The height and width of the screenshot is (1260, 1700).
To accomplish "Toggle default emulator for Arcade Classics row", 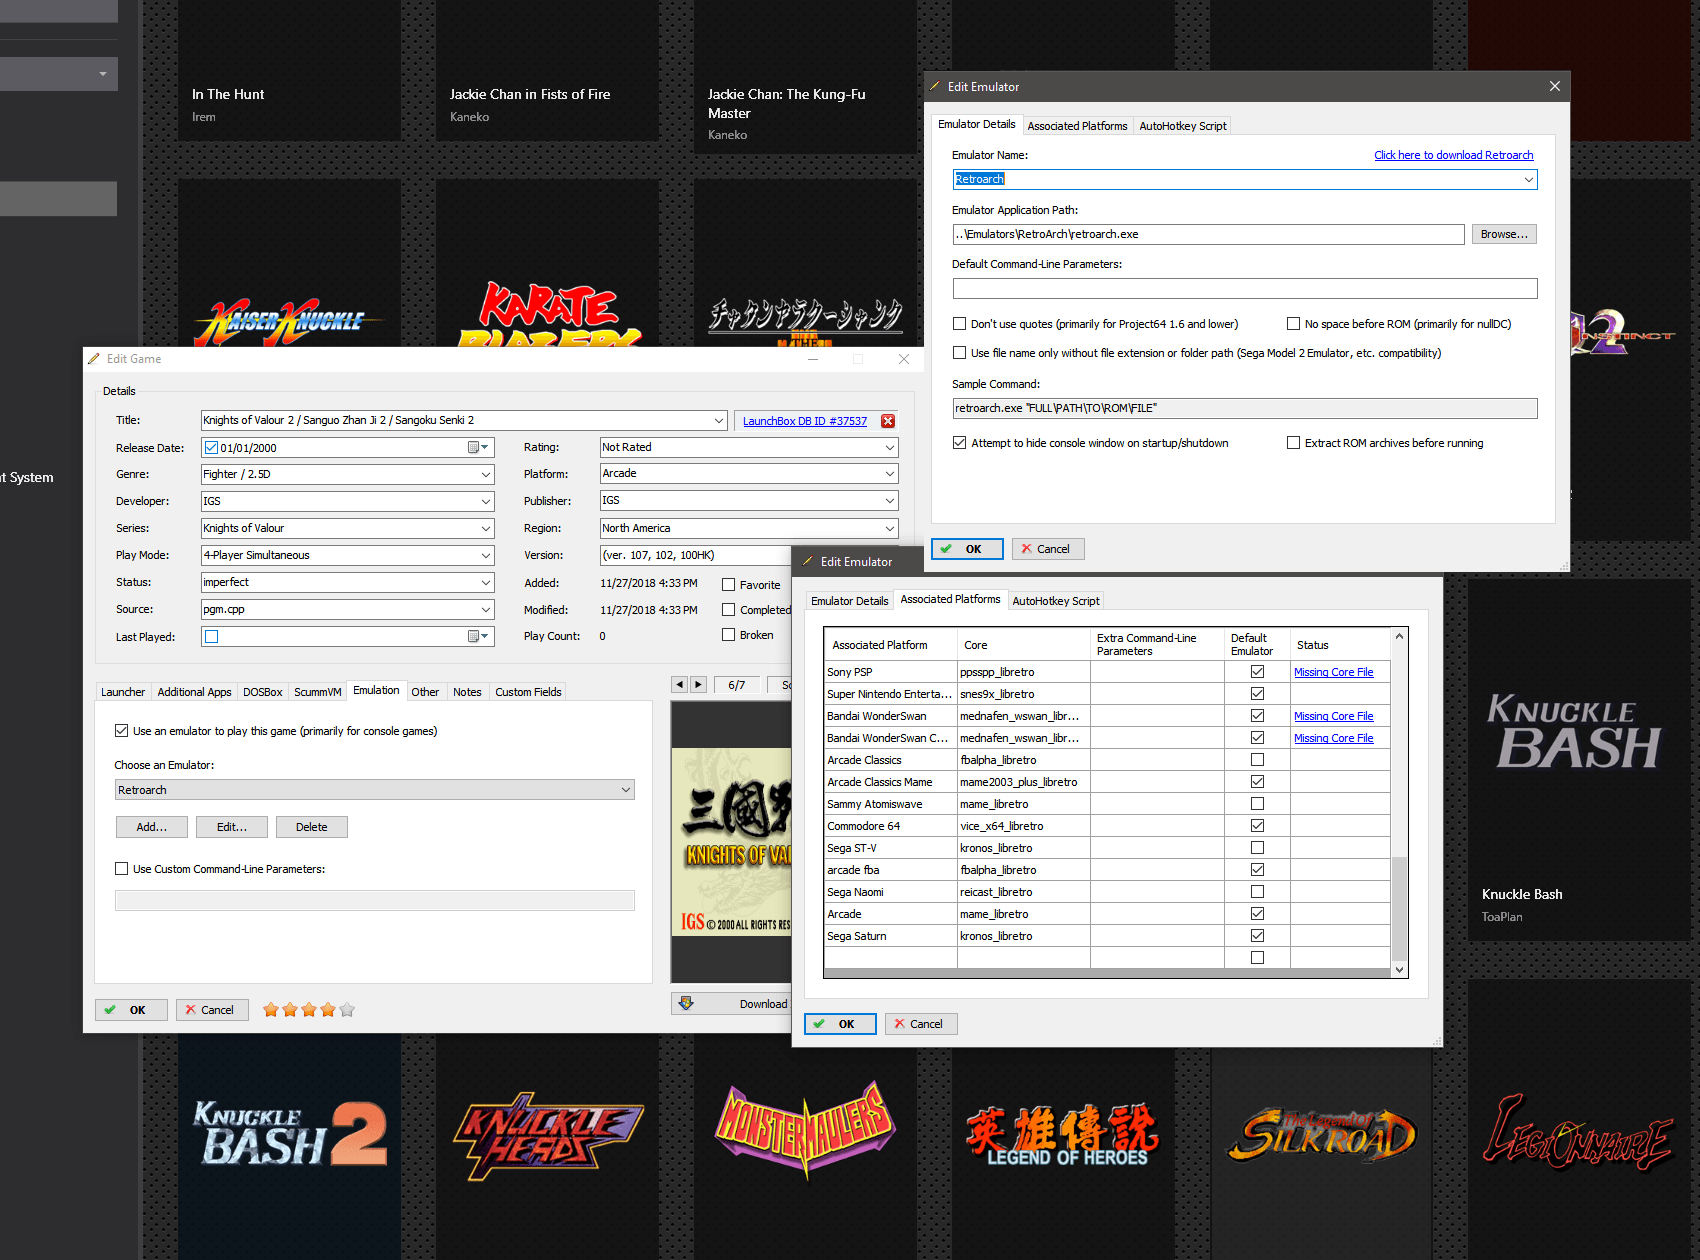I will [1257, 760].
